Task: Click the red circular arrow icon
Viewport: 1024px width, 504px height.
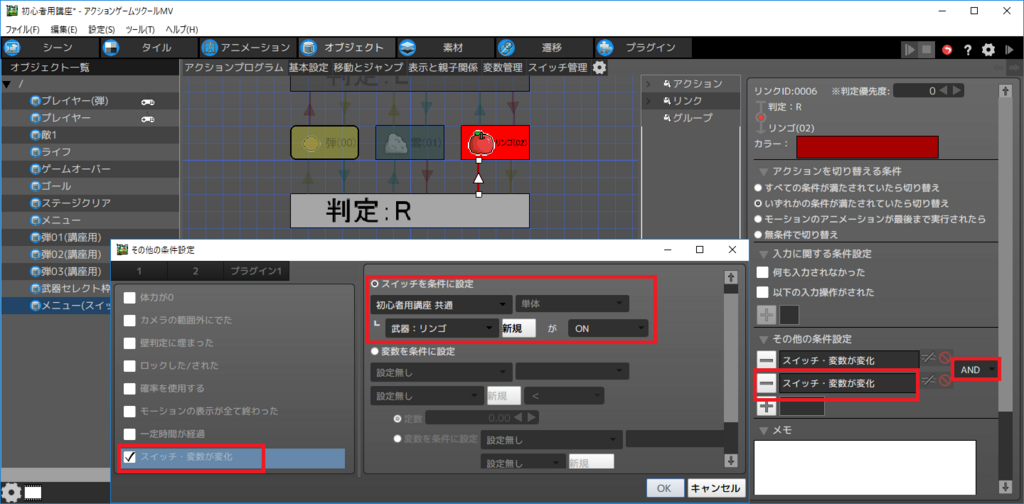Action: point(948,50)
